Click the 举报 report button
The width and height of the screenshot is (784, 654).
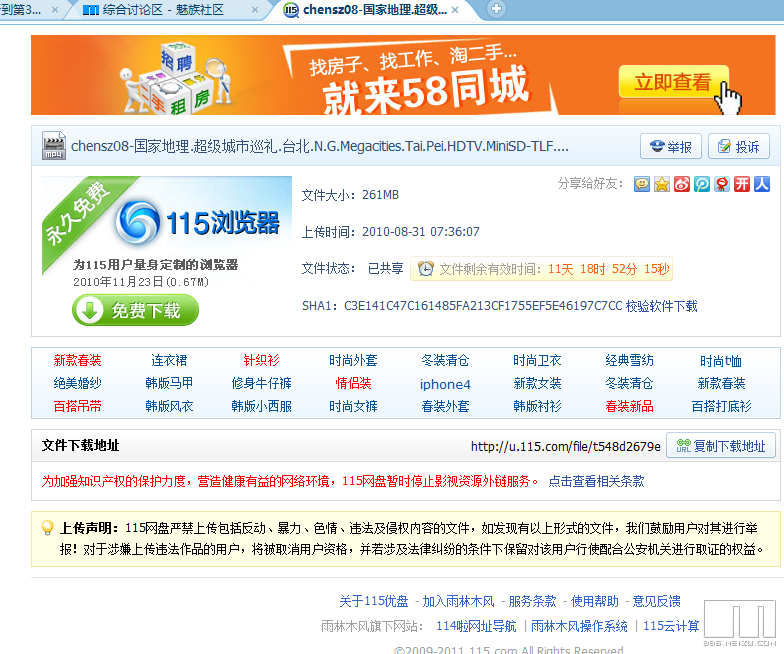click(x=670, y=146)
